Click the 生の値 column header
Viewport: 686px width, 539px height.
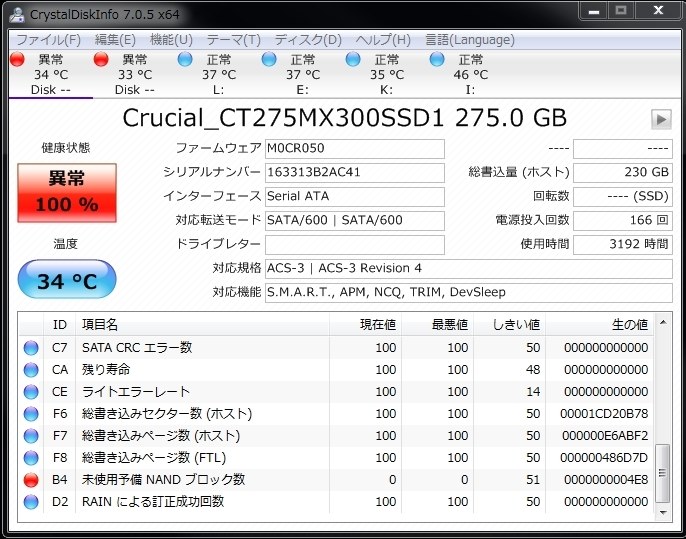(599, 325)
